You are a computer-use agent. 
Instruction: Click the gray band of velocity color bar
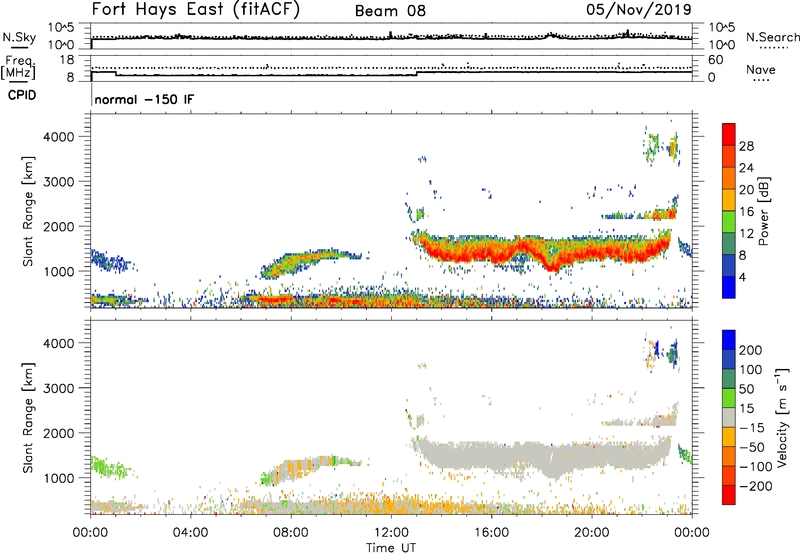729,418
